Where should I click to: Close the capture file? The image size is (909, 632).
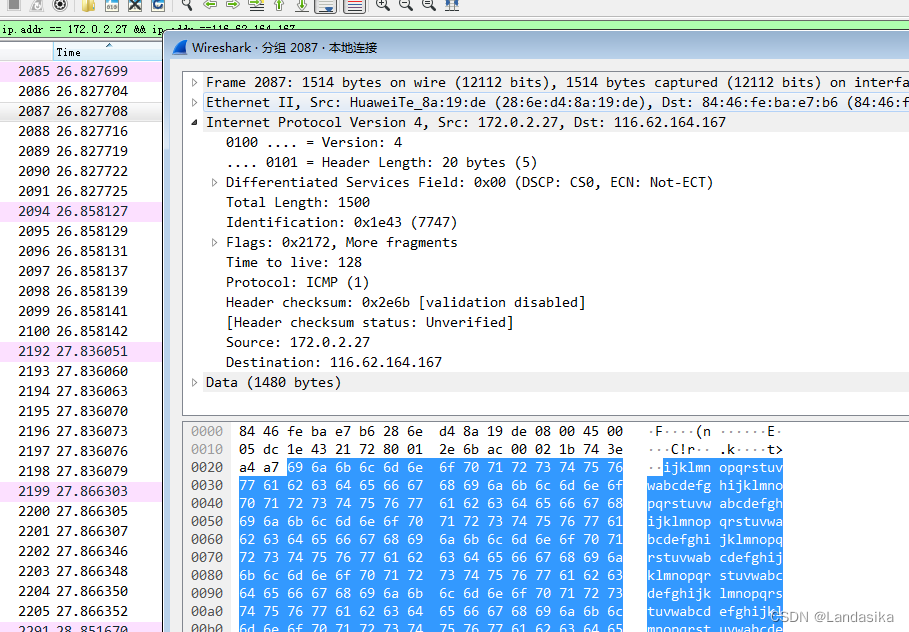134,5
